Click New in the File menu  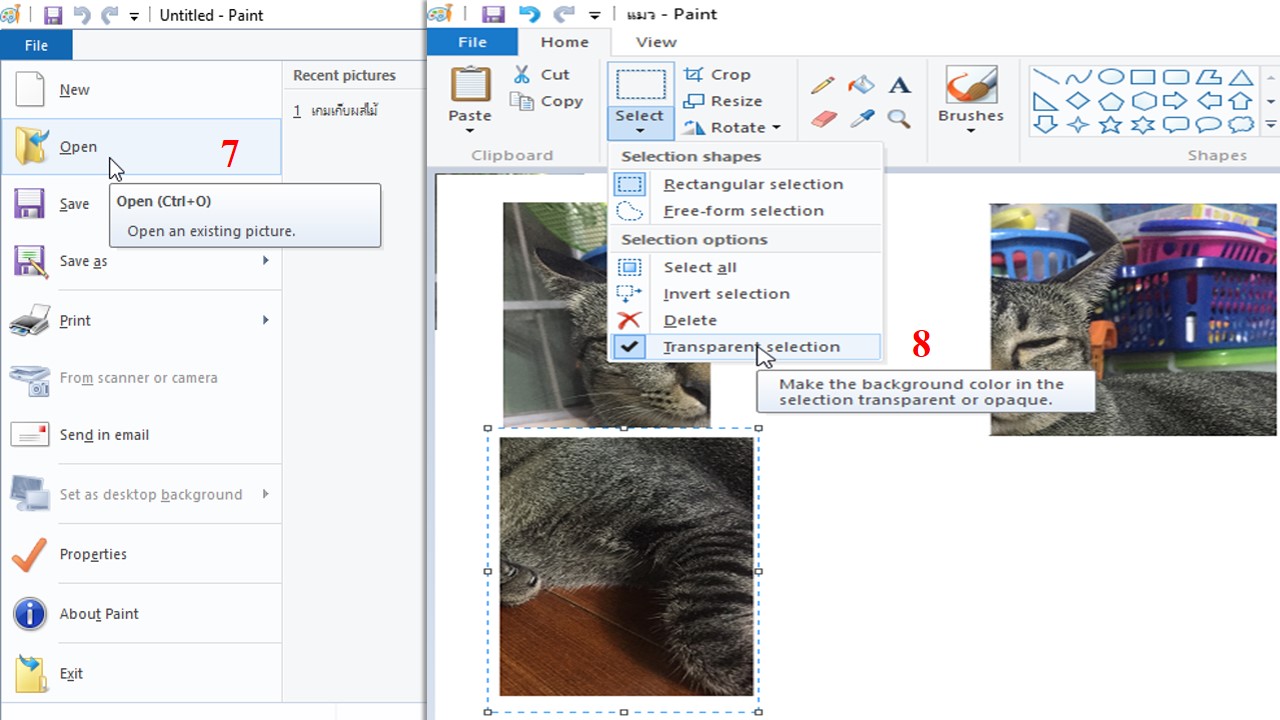[x=141, y=89]
